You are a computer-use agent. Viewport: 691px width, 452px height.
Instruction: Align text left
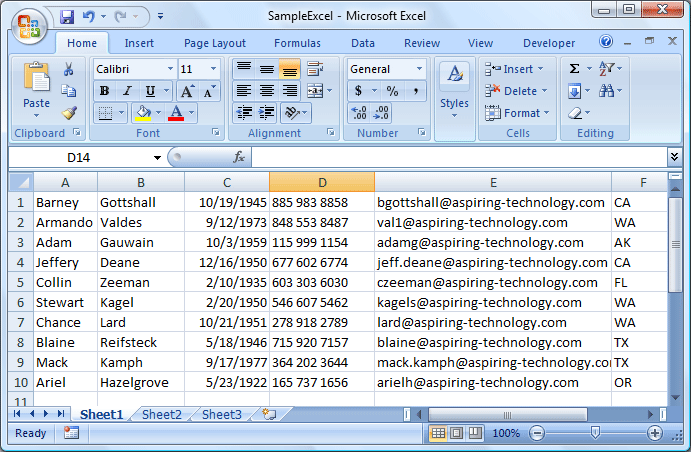coord(244,91)
